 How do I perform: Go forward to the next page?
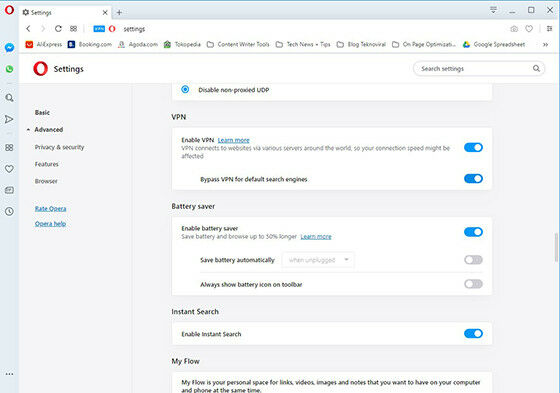pos(43,29)
